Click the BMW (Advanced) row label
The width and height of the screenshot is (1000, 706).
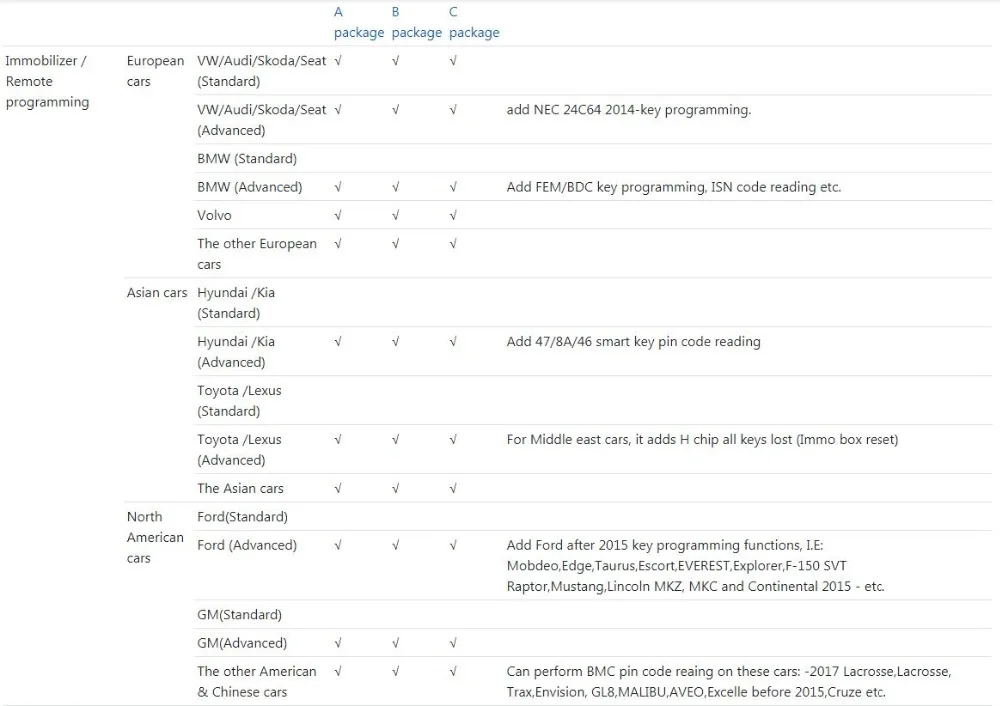(249, 187)
